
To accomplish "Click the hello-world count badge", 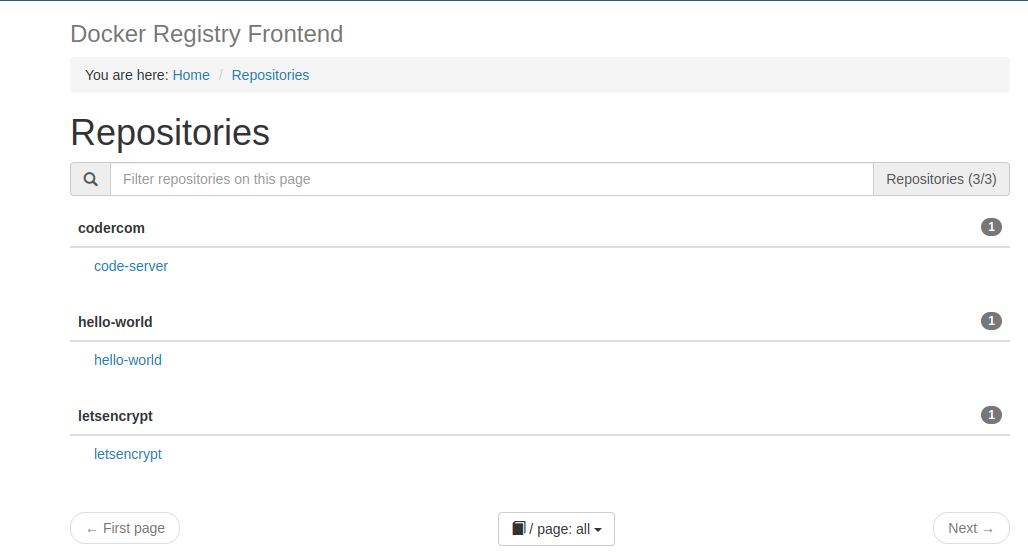I will [x=991, y=321].
